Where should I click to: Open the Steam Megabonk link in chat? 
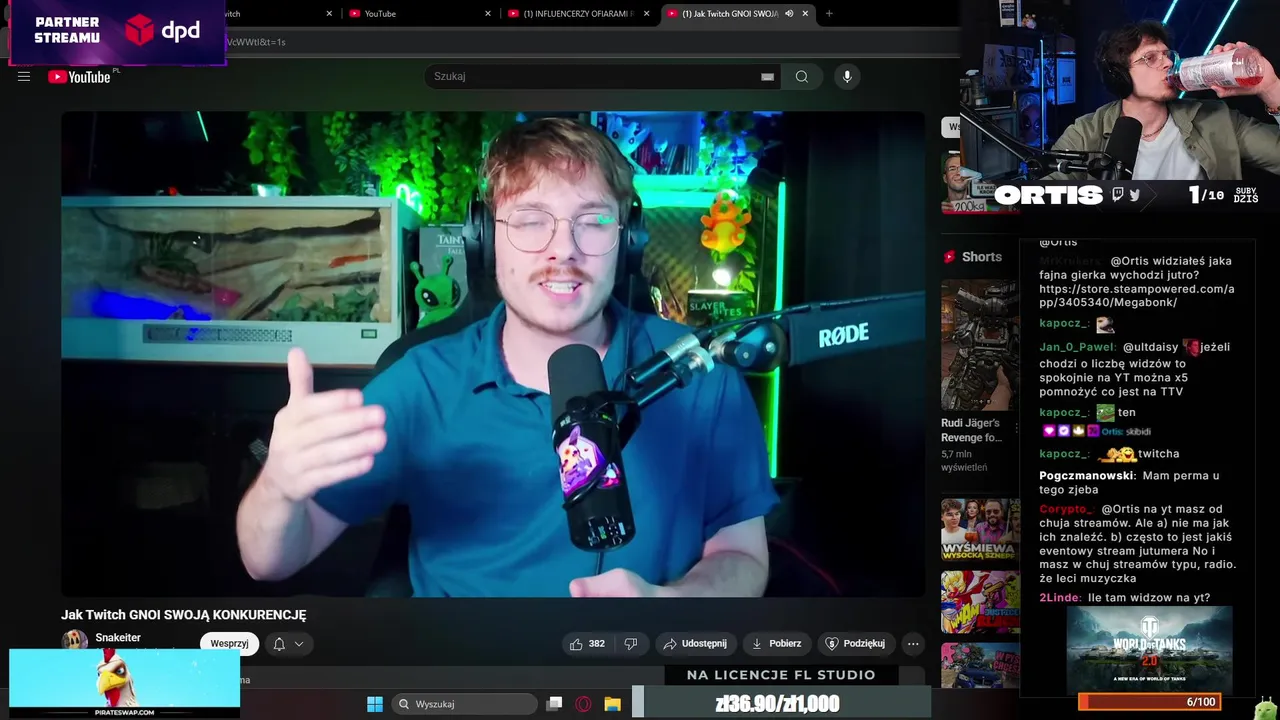click(1137, 296)
